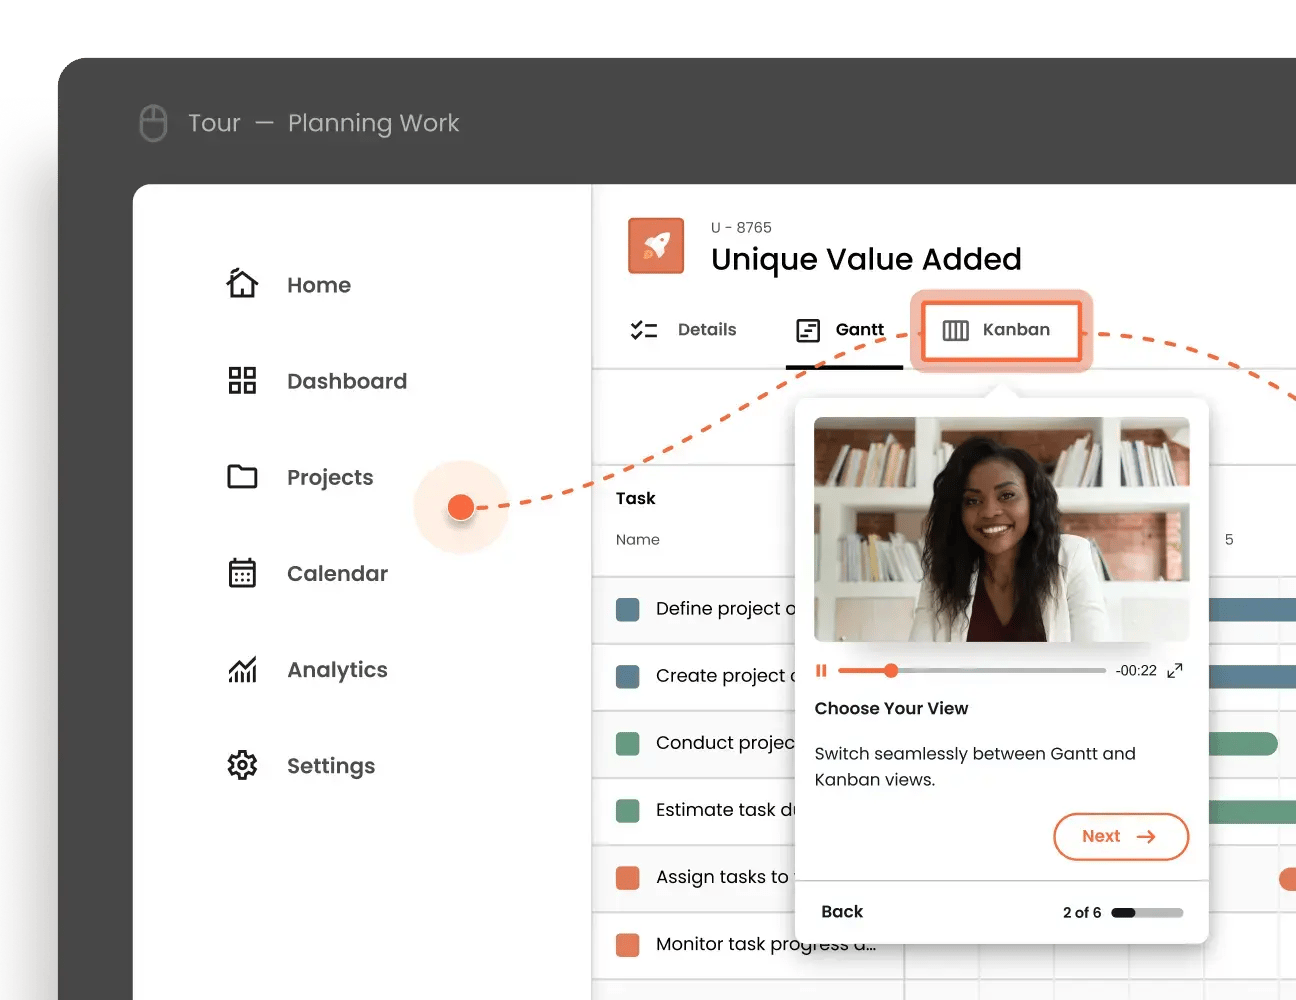Click the Estimate task green swatch
The width and height of the screenshot is (1296, 1000).
click(628, 810)
